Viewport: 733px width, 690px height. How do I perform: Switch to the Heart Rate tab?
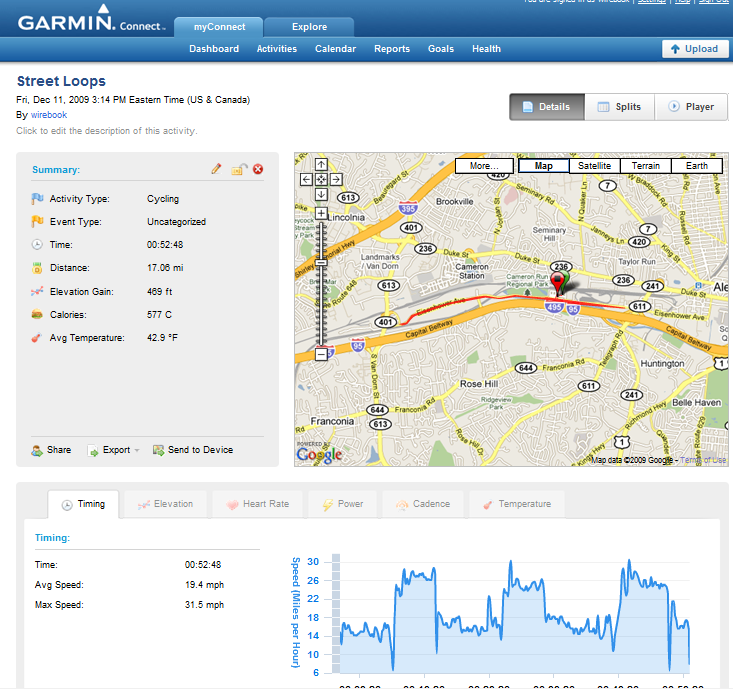257,504
